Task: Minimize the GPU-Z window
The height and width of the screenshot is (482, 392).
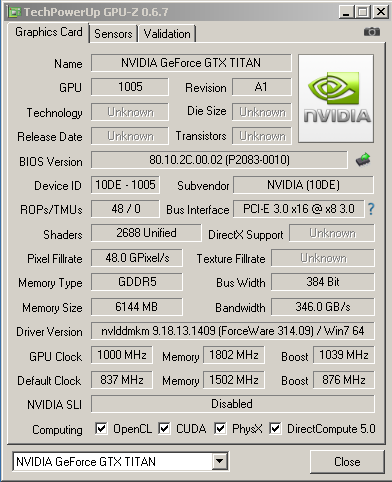Action: pyautogui.click(x=347, y=12)
